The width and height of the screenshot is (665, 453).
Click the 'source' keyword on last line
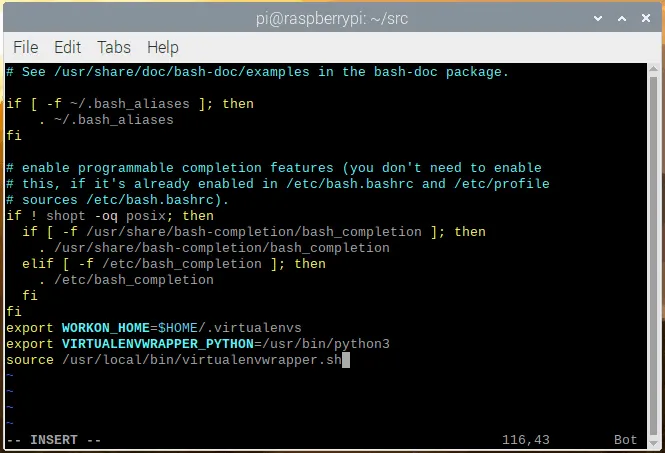pyautogui.click(x=30, y=360)
